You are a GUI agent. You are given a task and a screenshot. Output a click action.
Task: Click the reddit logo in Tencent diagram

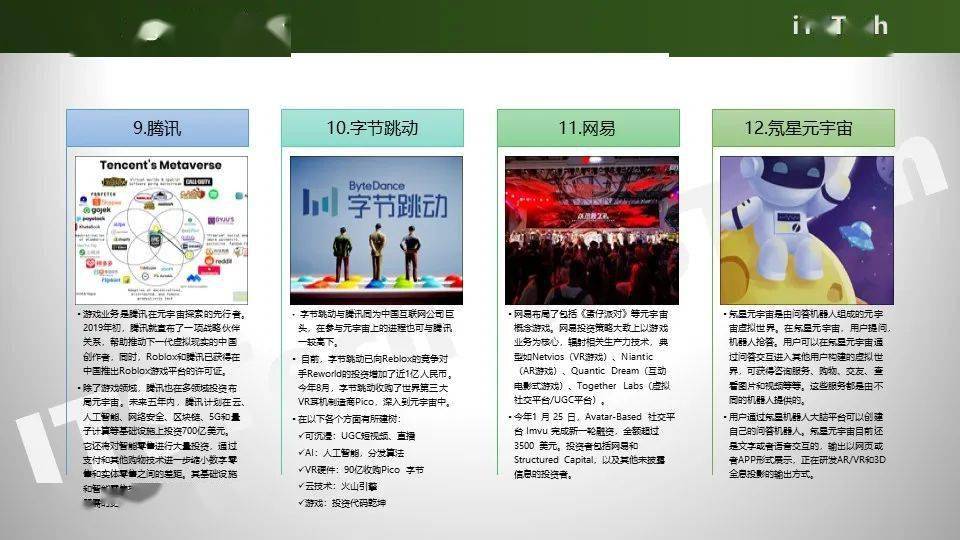pos(219,261)
